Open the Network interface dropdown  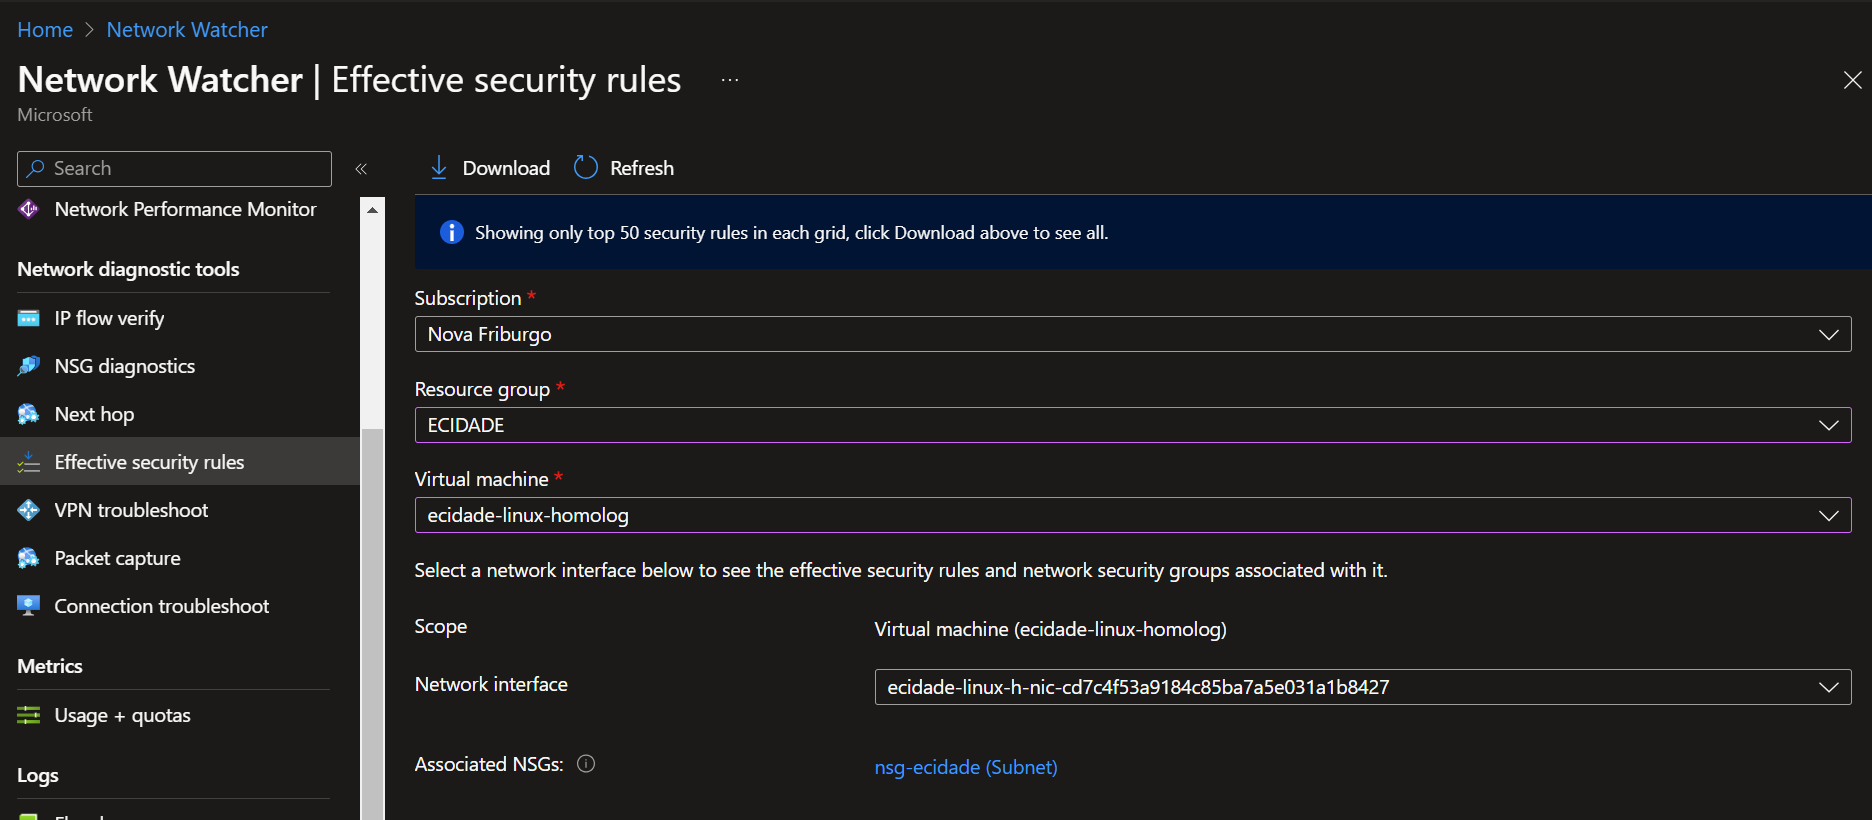pos(1363,687)
